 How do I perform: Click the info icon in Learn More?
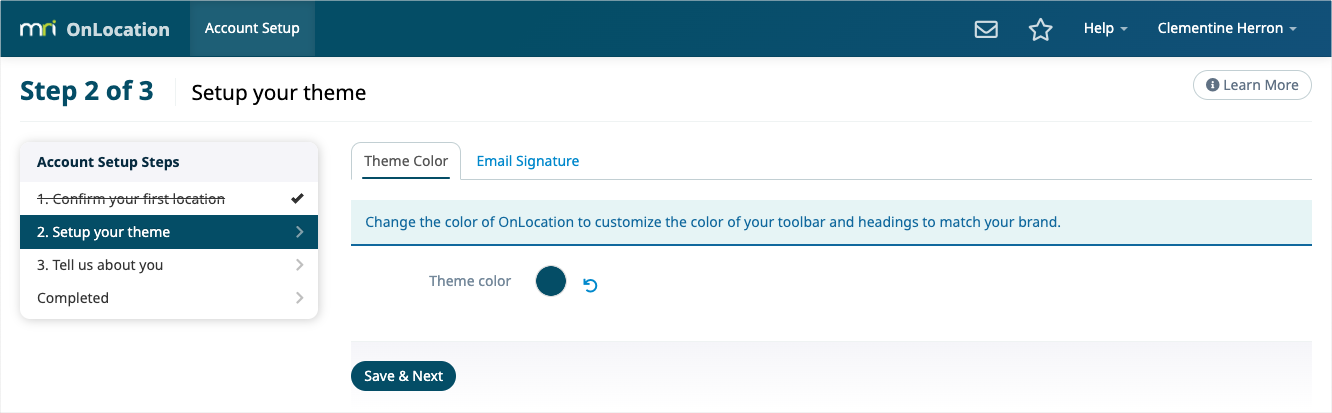[x=1212, y=85]
